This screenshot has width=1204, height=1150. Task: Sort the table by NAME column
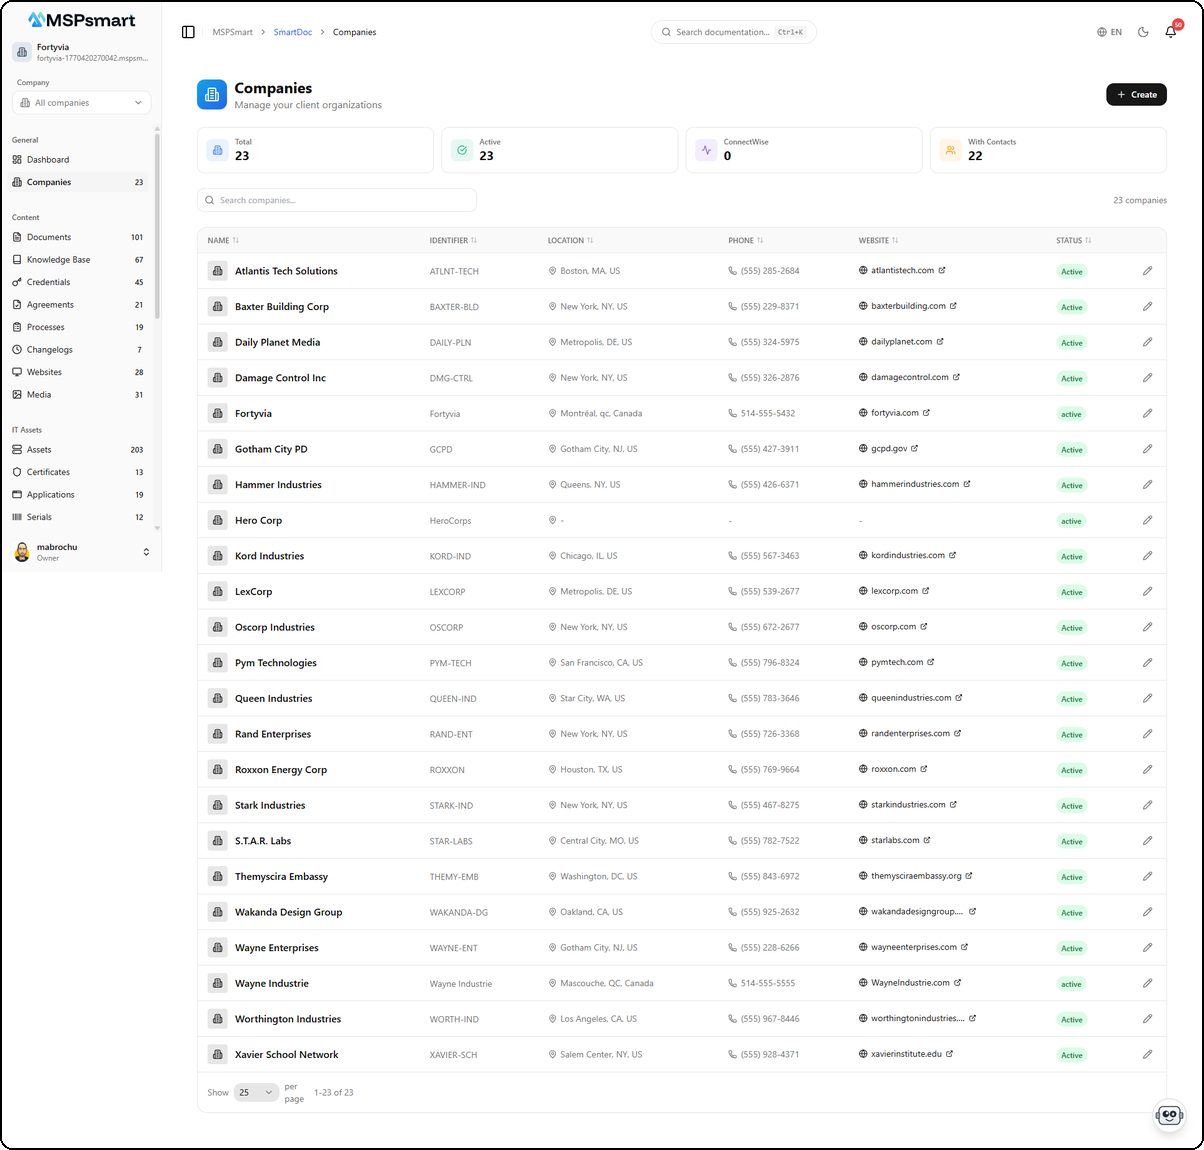tap(223, 240)
